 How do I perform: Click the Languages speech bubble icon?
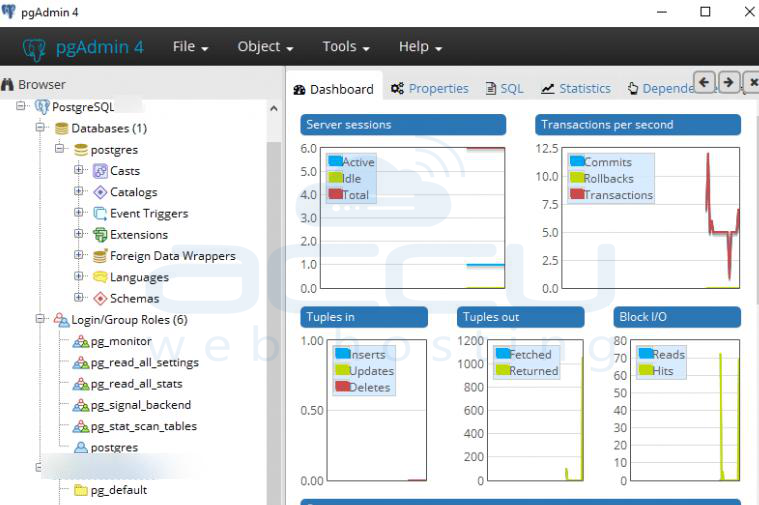(100, 277)
